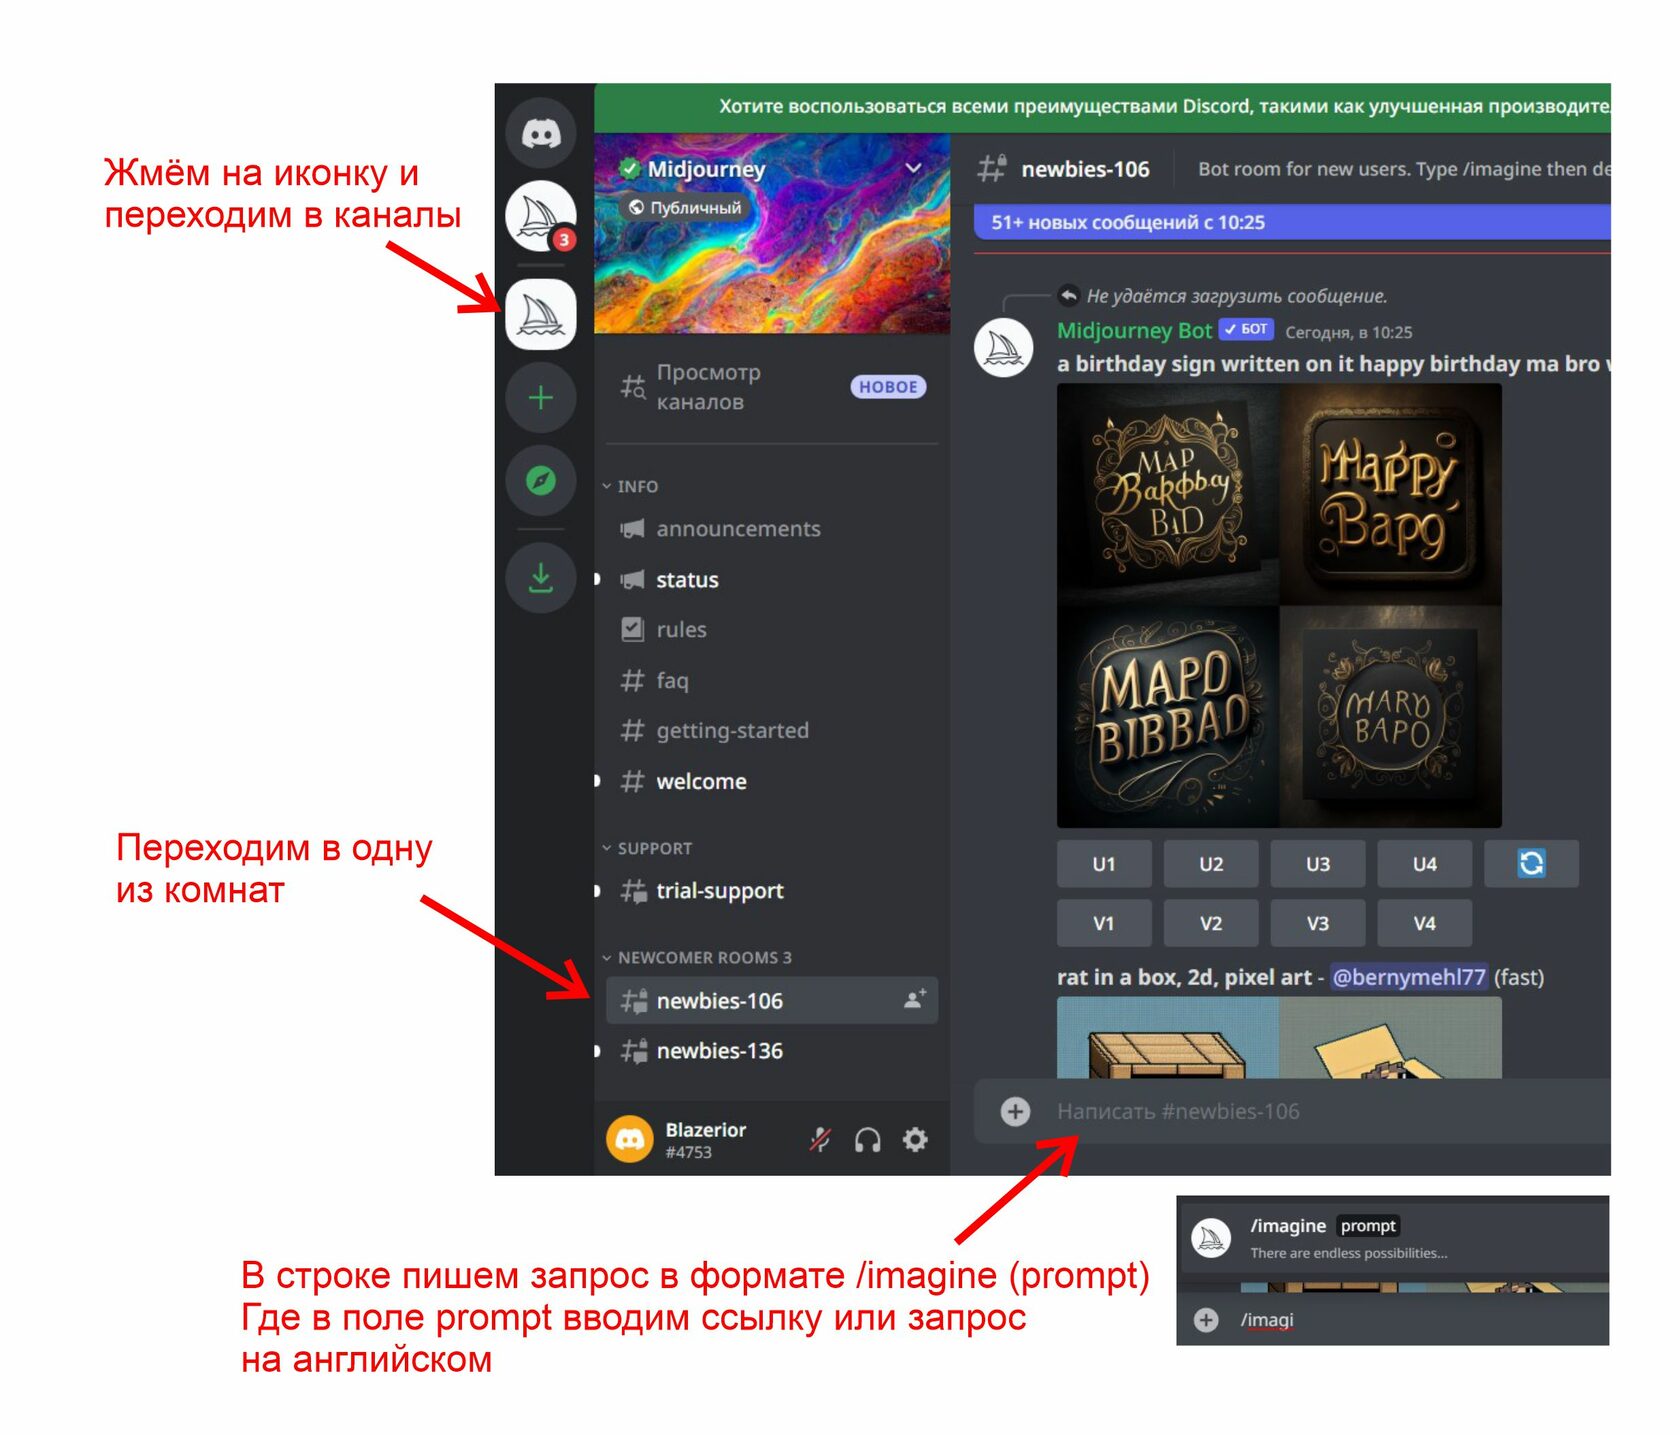Toggle the headphones deafen icon

867,1140
